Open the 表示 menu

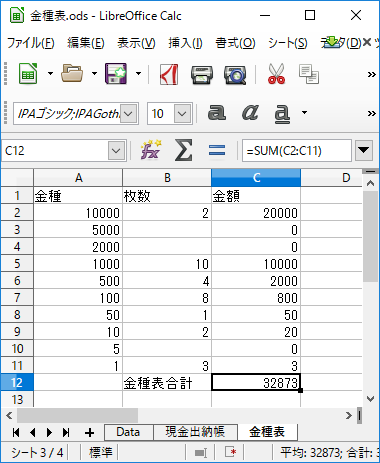coord(136,43)
